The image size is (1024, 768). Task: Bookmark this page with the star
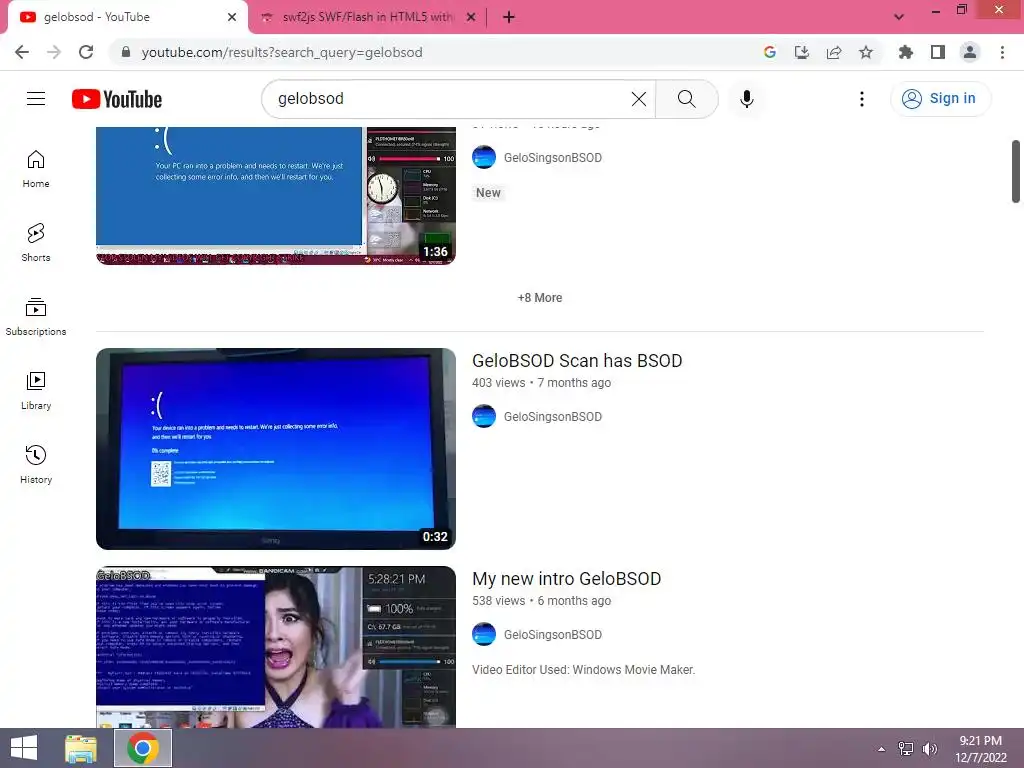[866, 52]
